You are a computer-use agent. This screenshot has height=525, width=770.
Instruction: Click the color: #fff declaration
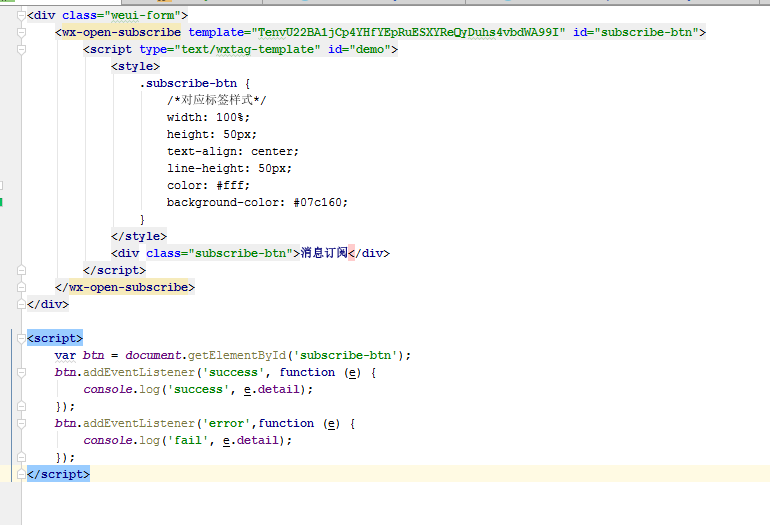[208, 185]
